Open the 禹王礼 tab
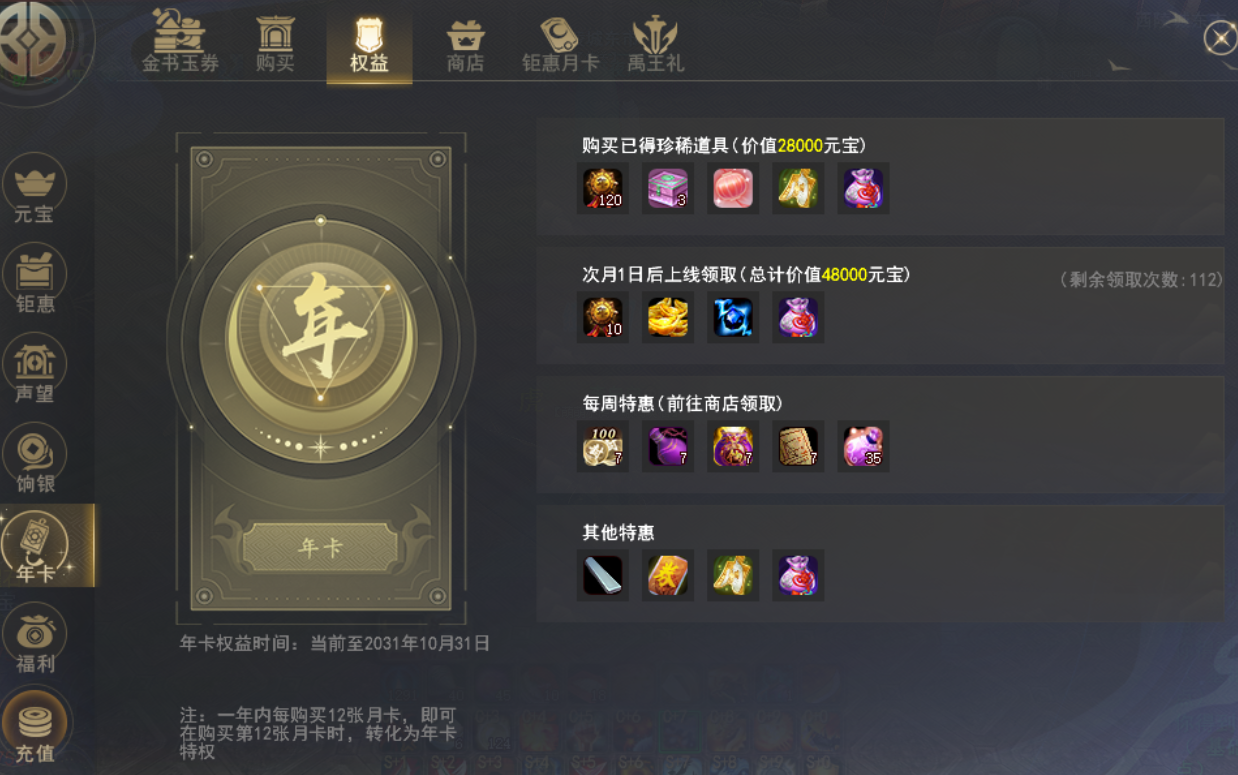This screenshot has width=1238, height=775. [656, 41]
